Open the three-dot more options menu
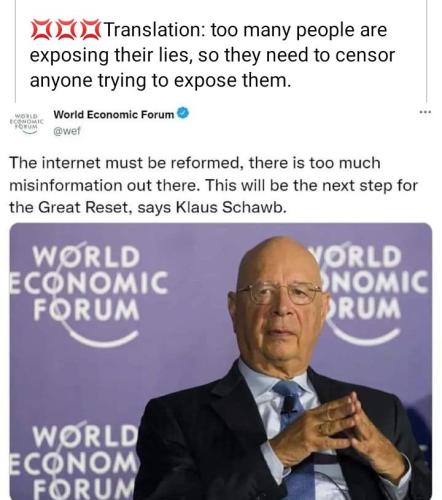This screenshot has height=500, width=442. pos(425,112)
